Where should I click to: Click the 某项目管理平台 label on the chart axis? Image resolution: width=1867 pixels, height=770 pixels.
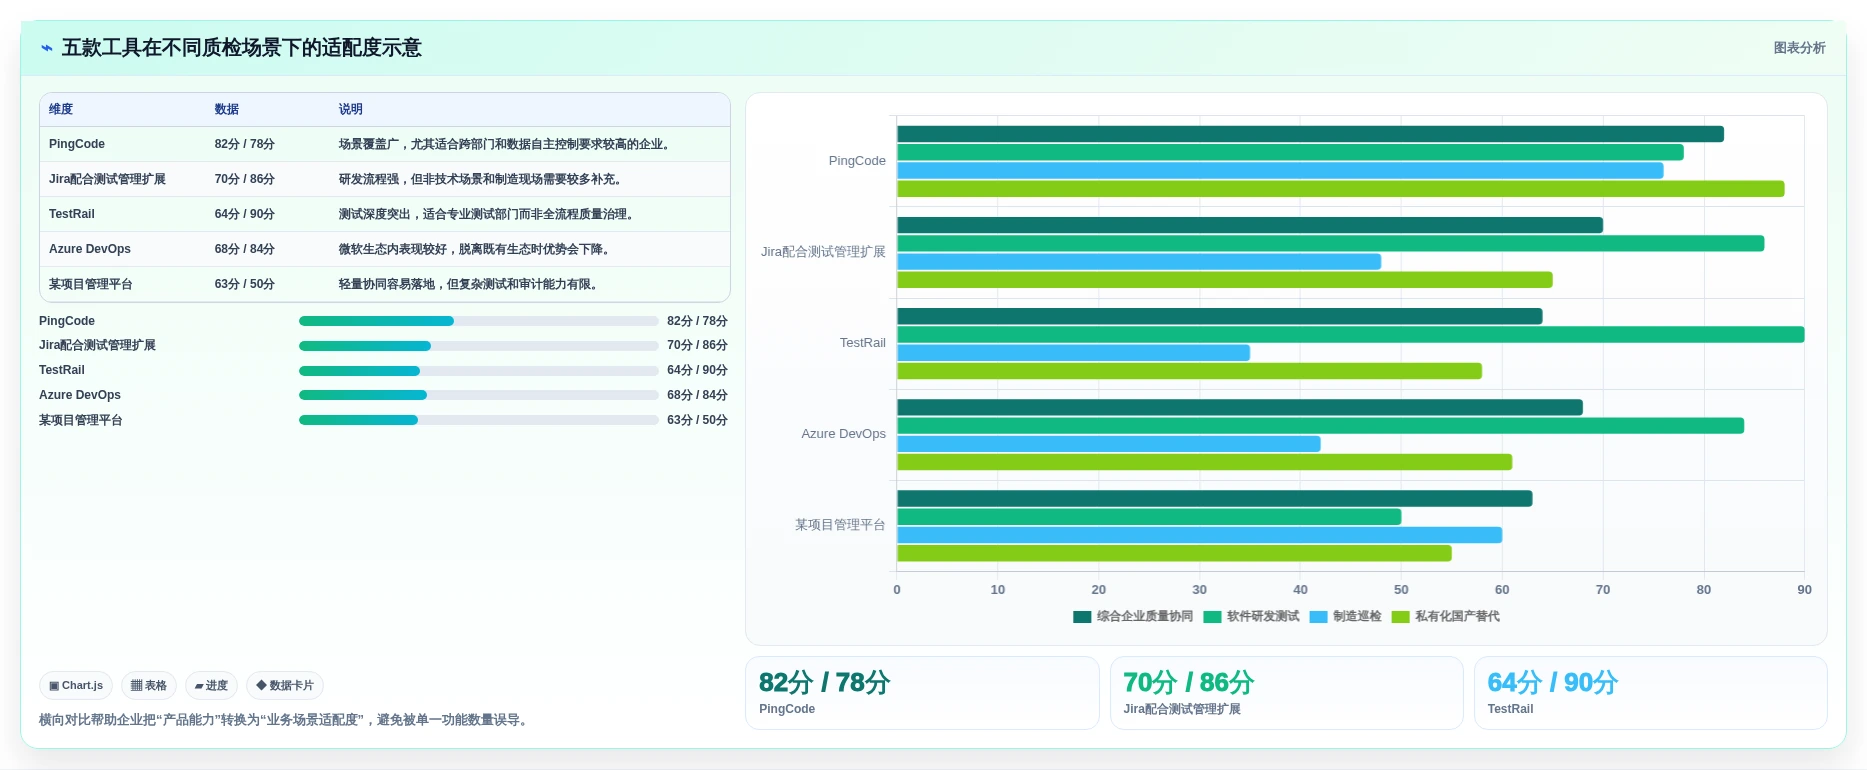(840, 525)
